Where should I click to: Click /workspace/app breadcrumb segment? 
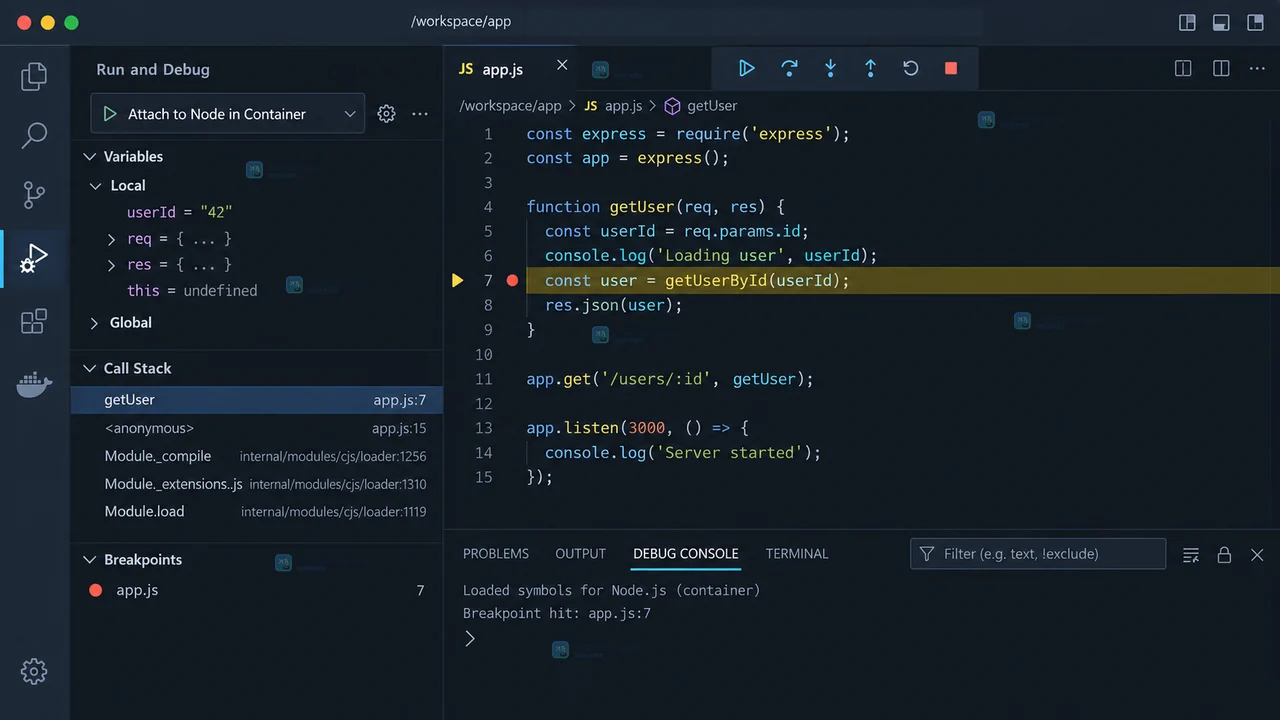coord(510,105)
